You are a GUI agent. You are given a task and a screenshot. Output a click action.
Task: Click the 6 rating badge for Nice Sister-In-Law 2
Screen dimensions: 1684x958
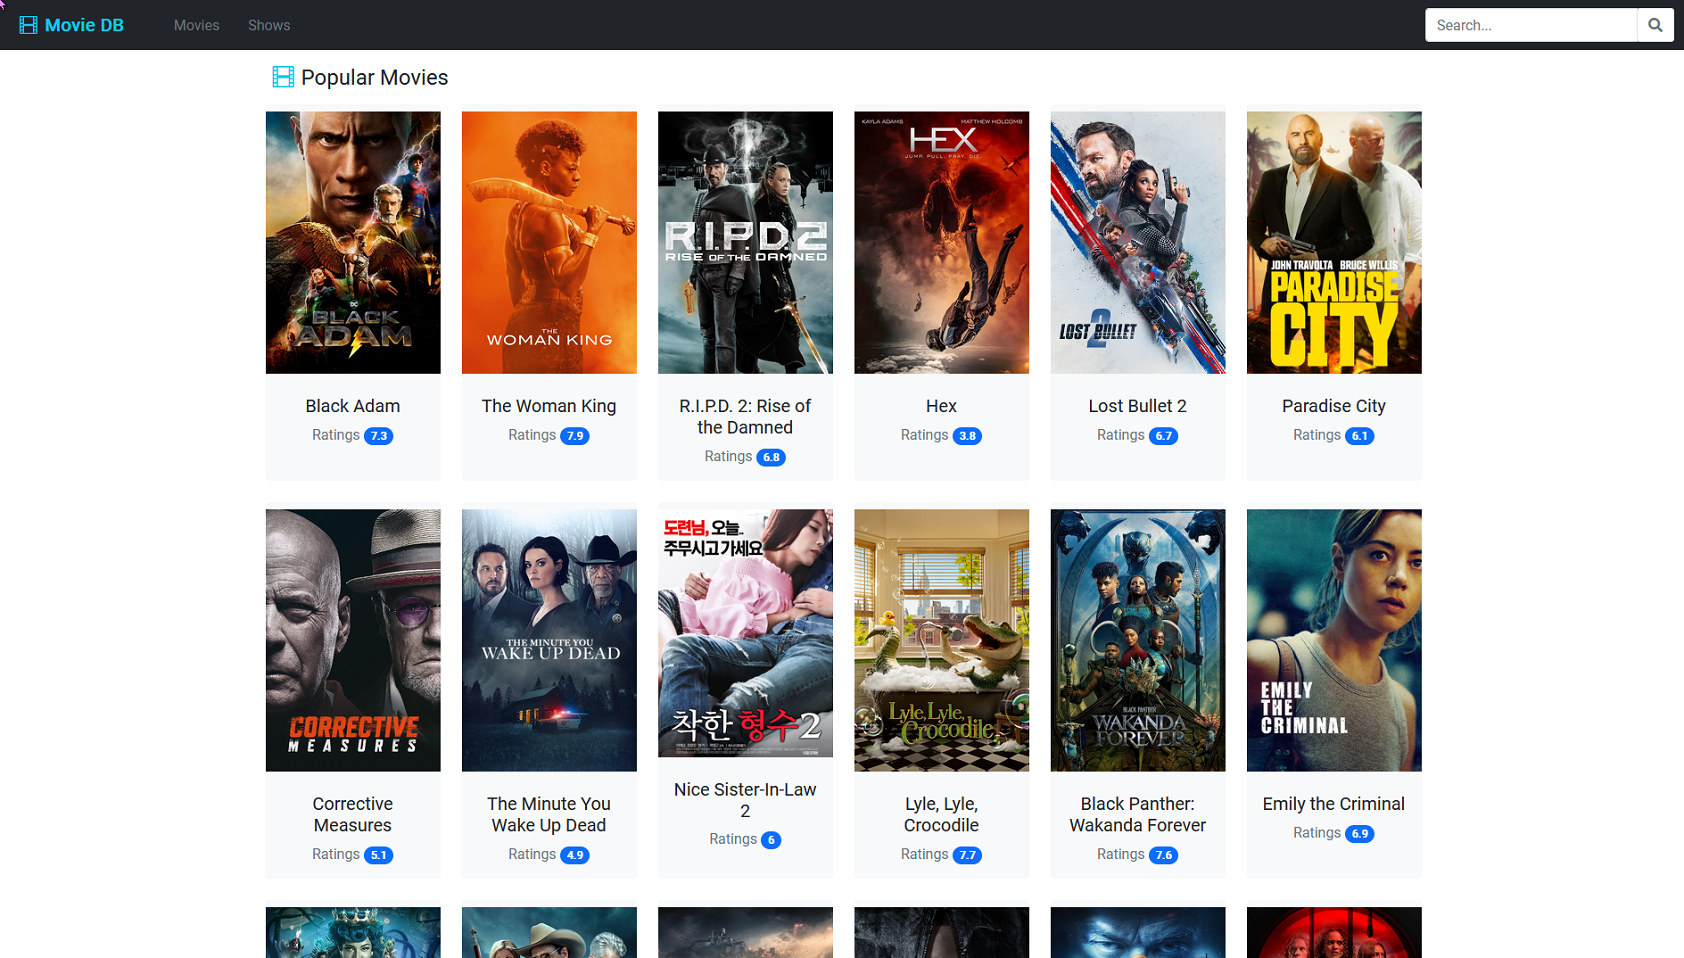(x=771, y=840)
